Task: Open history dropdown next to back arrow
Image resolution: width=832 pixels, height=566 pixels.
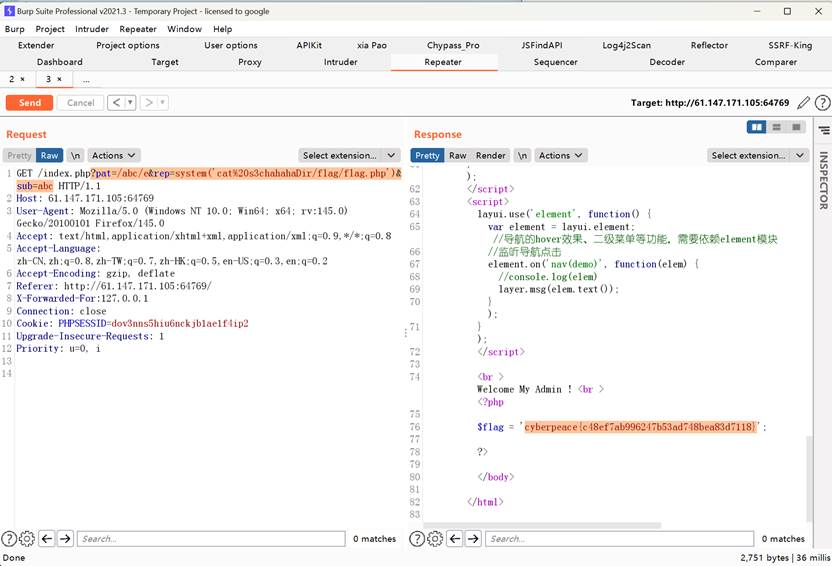Action: [131, 102]
